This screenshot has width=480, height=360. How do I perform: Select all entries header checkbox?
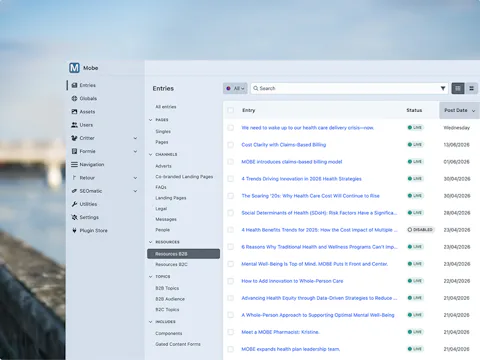[230, 110]
